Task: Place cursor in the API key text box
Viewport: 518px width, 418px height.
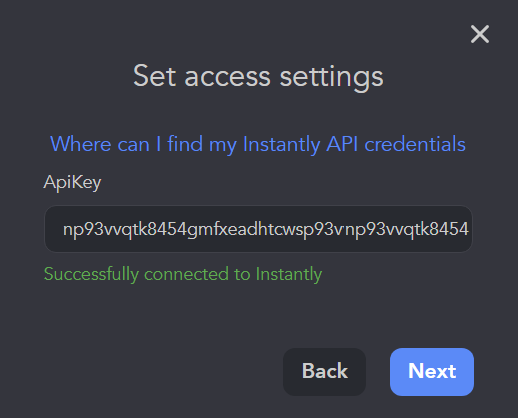Action: click(x=258, y=229)
